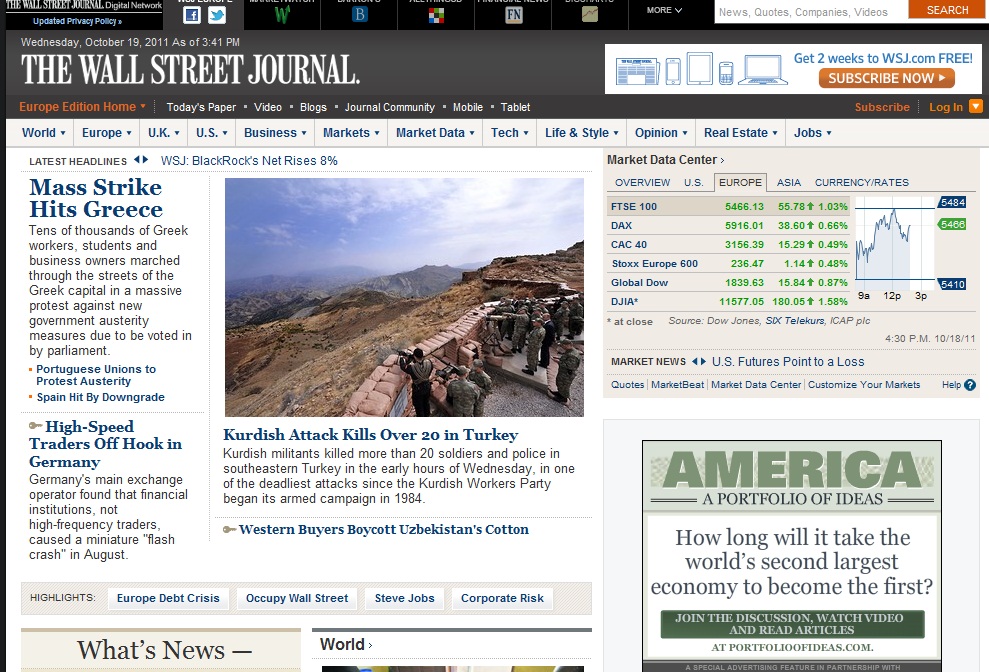Expand the Markets navigation menu

[x=351, y=133]
